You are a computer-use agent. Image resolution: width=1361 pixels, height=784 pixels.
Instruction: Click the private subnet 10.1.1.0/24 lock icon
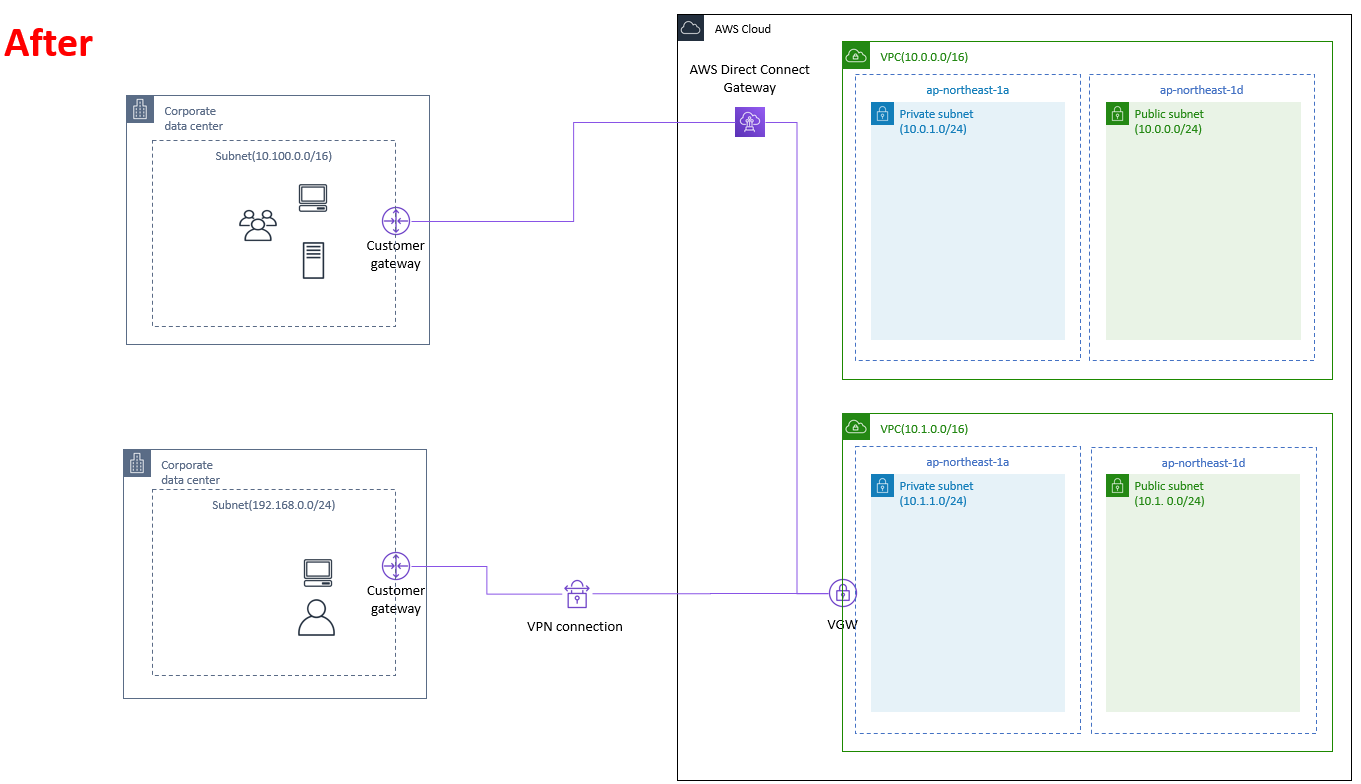point(882,485)
